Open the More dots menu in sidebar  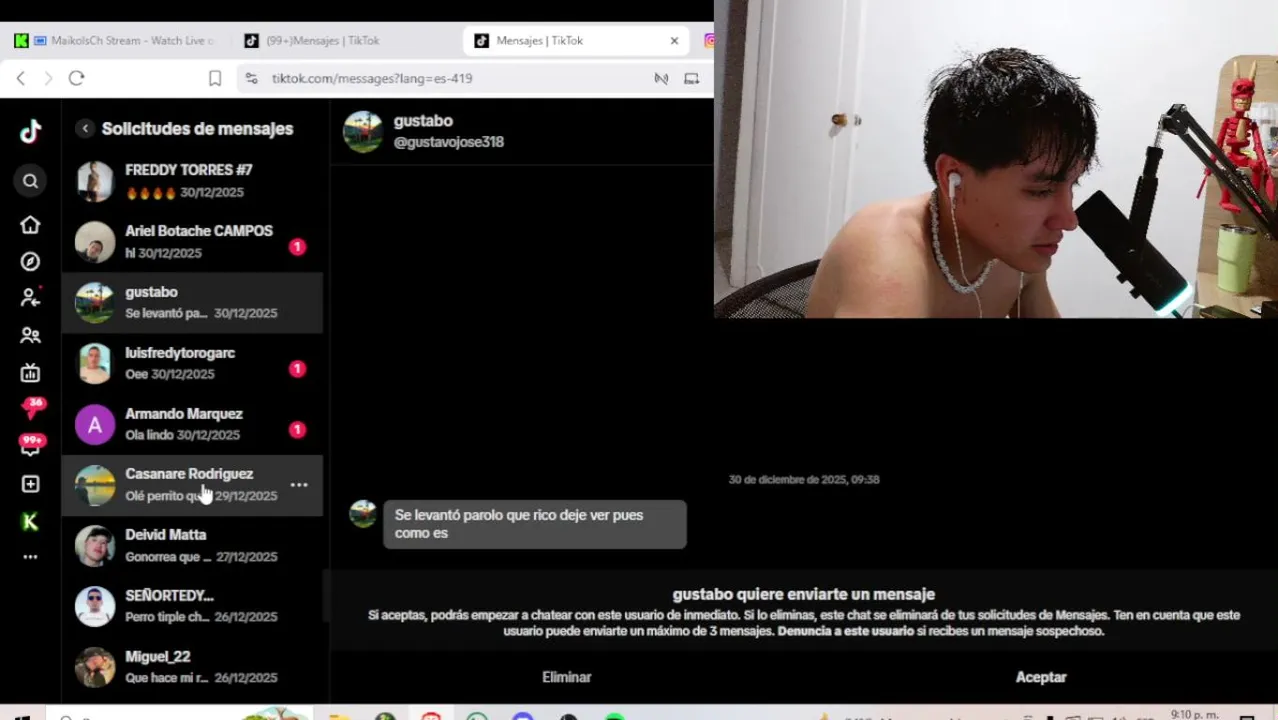click(30, 557)
